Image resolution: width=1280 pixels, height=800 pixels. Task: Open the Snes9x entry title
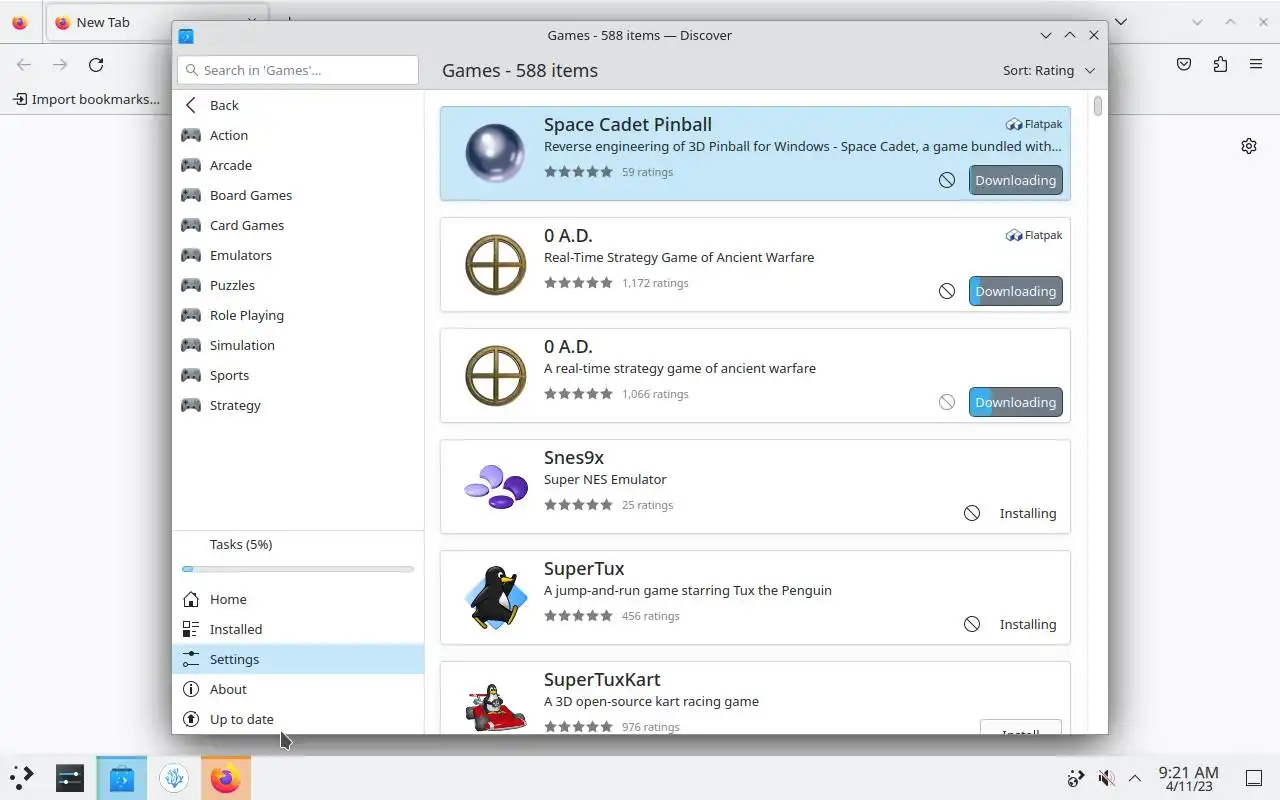coord(574,458)
